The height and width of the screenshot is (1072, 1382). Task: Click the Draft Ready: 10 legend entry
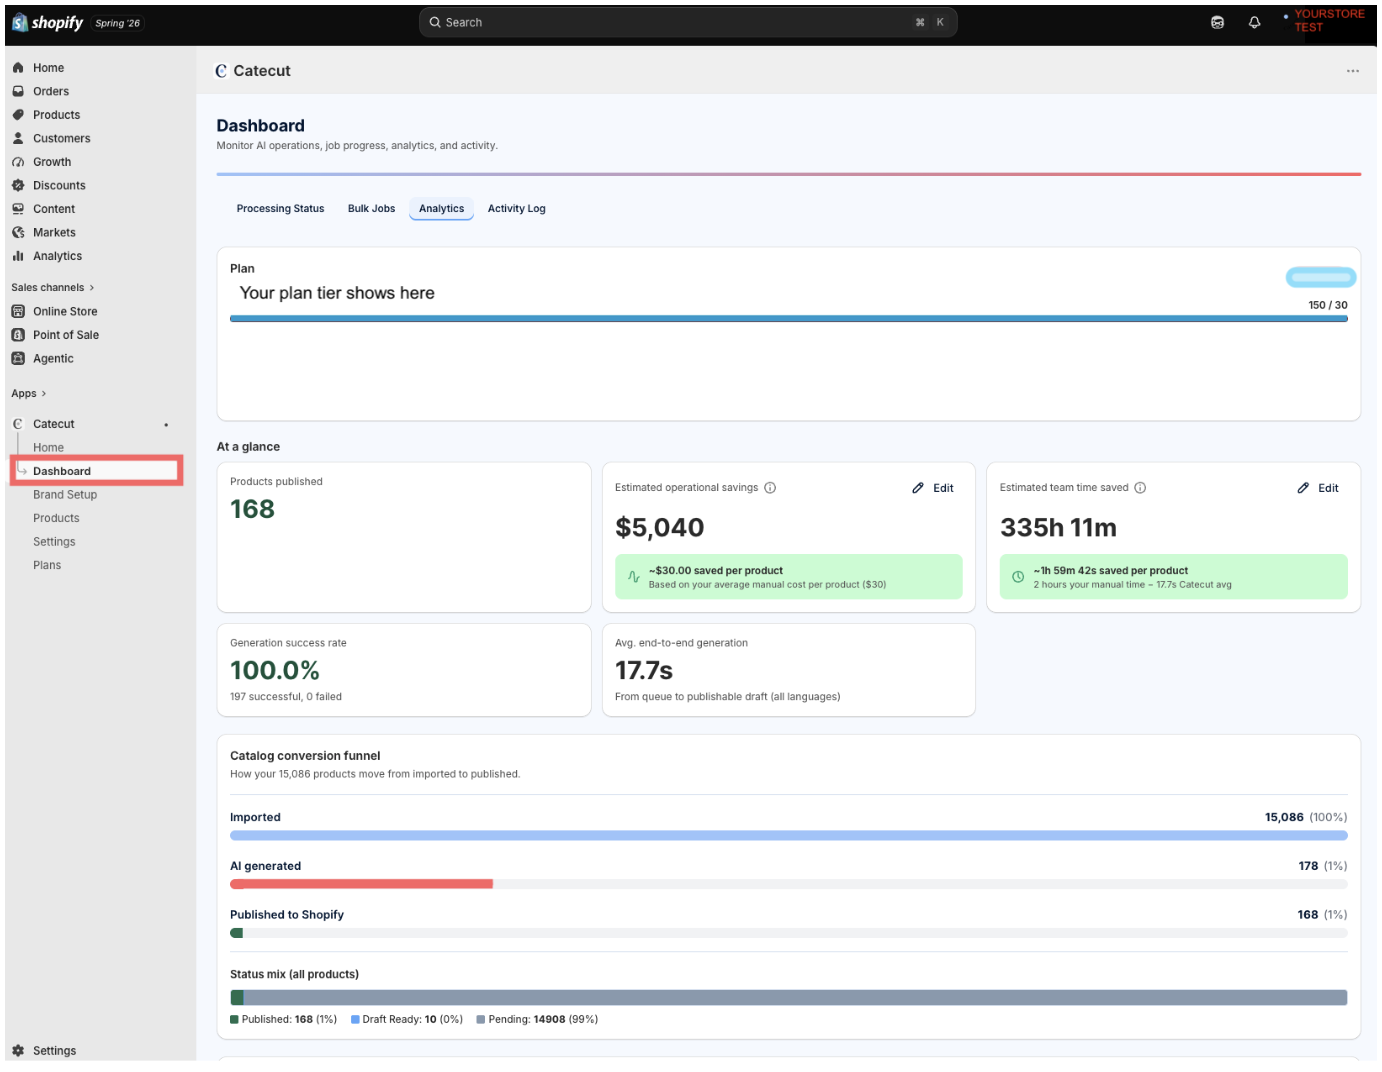(407, 1020)
